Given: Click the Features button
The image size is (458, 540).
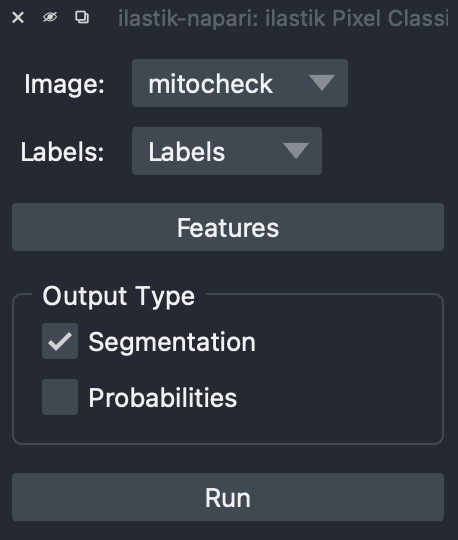Looking at the screenshot, I should (x=228, y=227).
